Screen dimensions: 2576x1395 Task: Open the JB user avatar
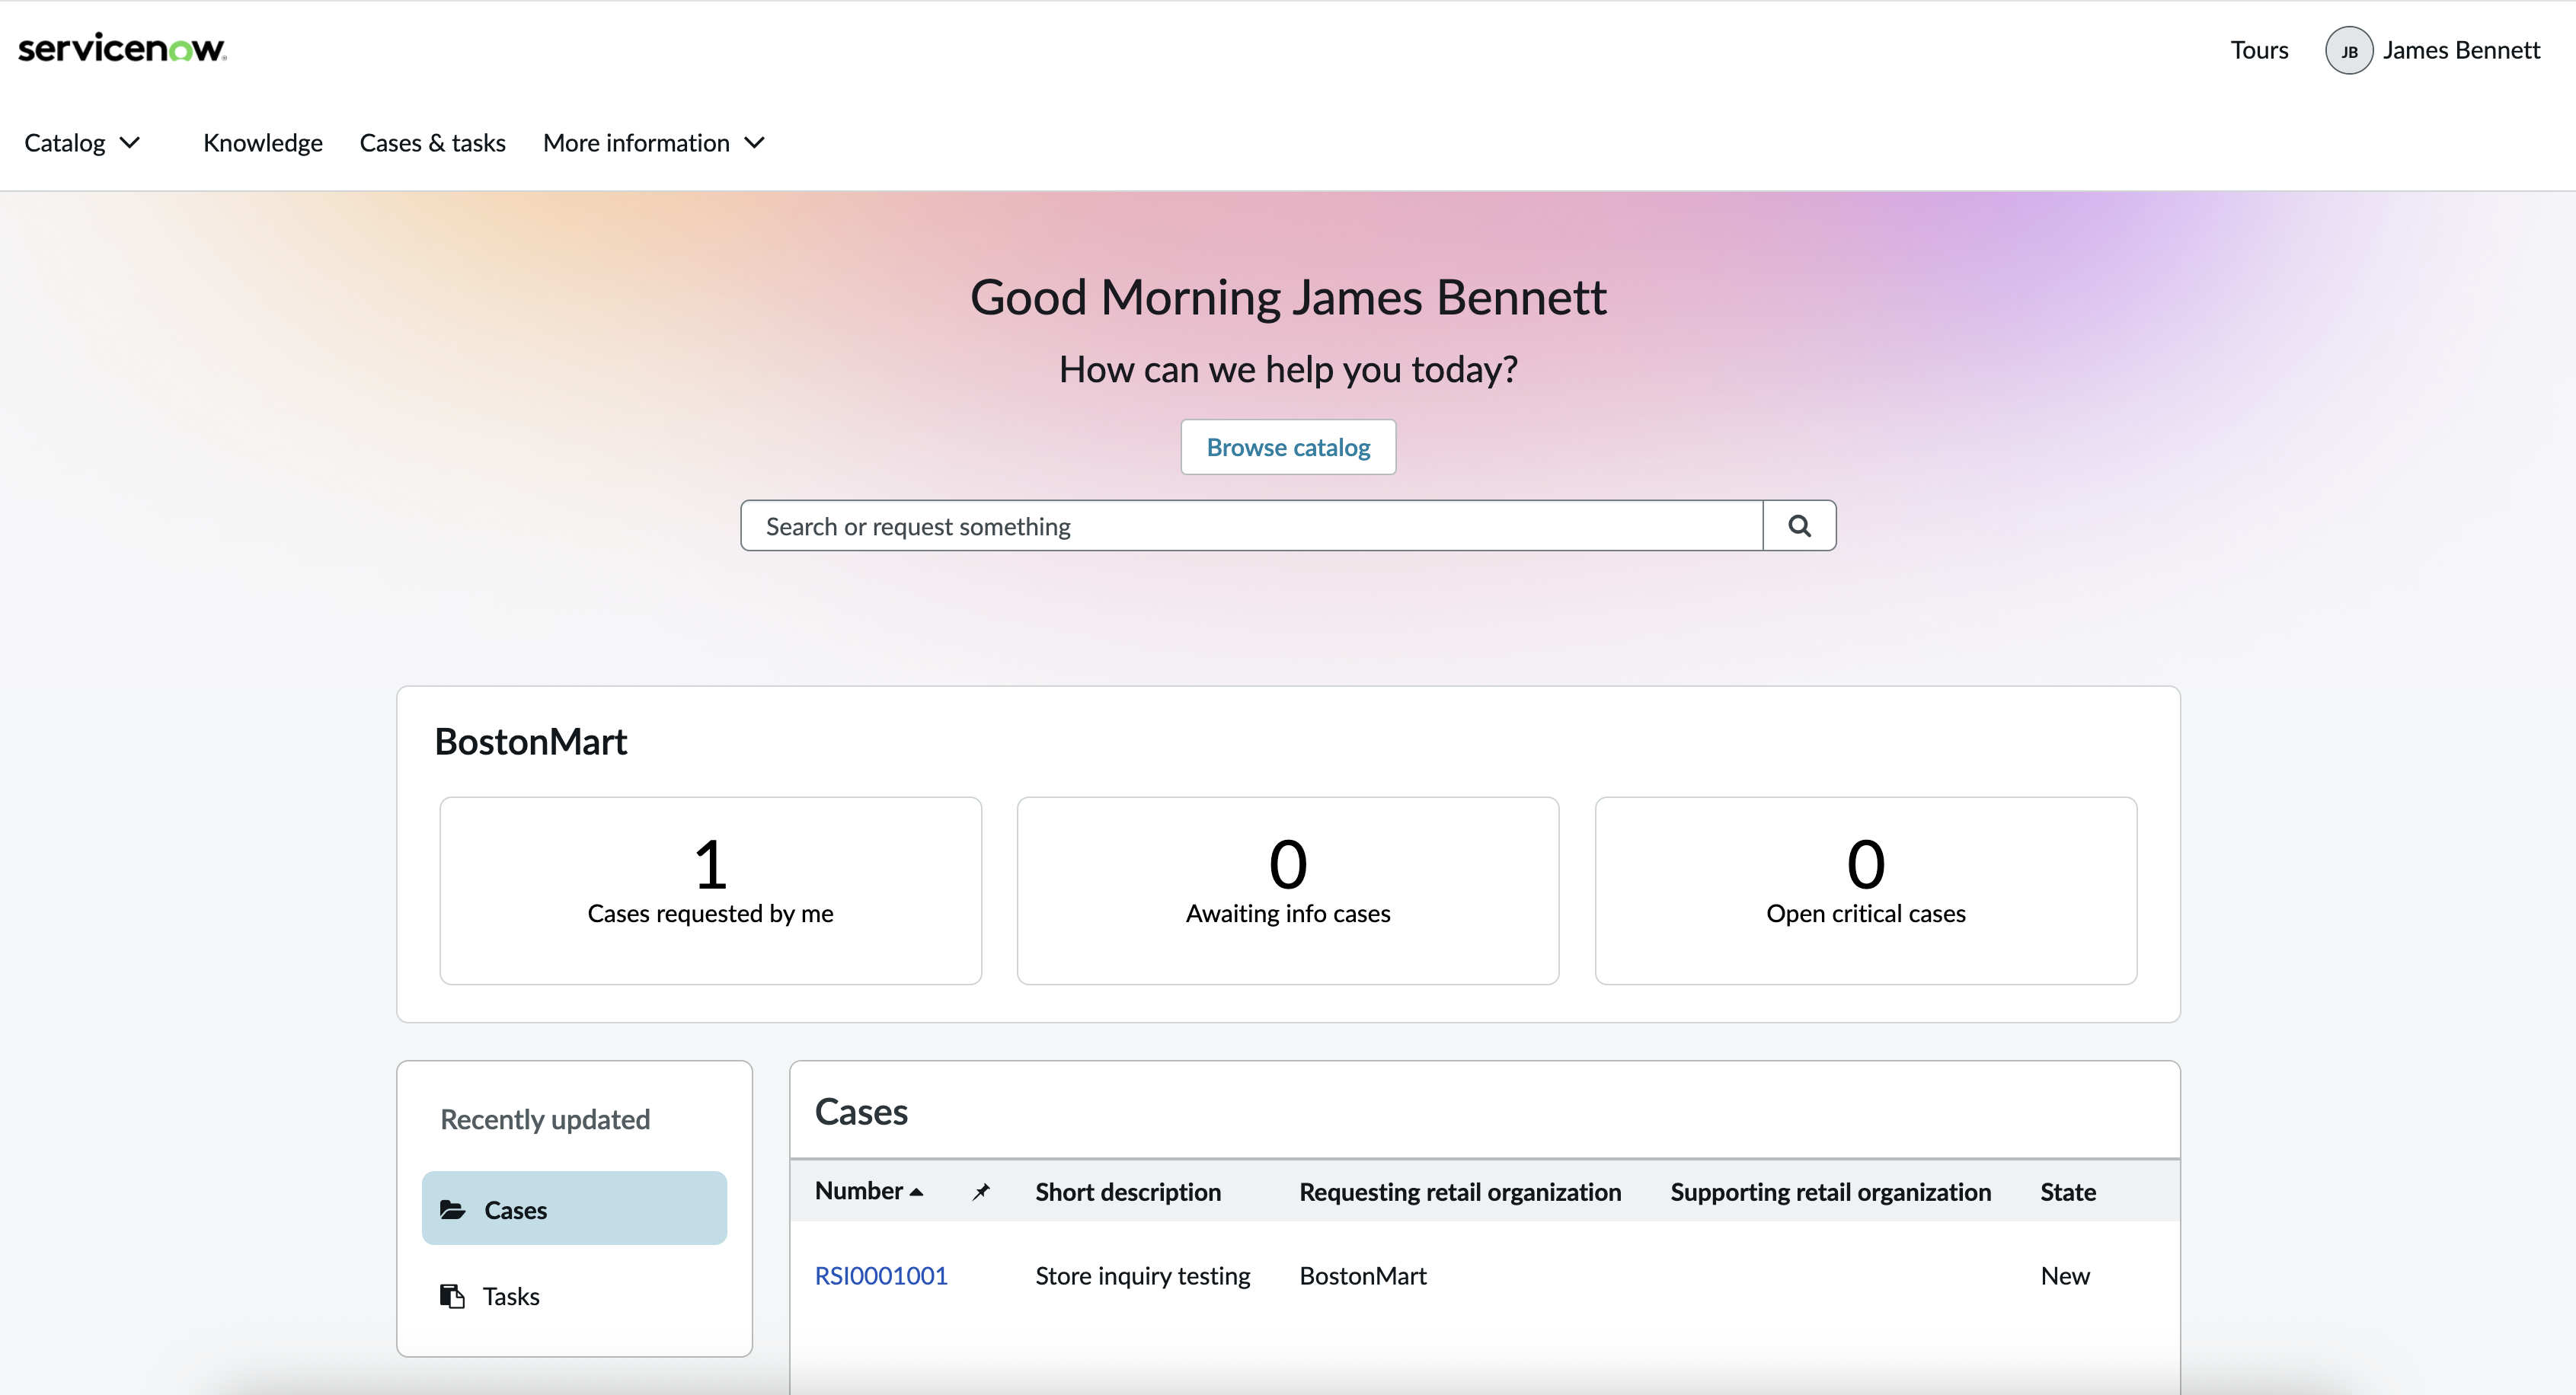pos(2348,50)
